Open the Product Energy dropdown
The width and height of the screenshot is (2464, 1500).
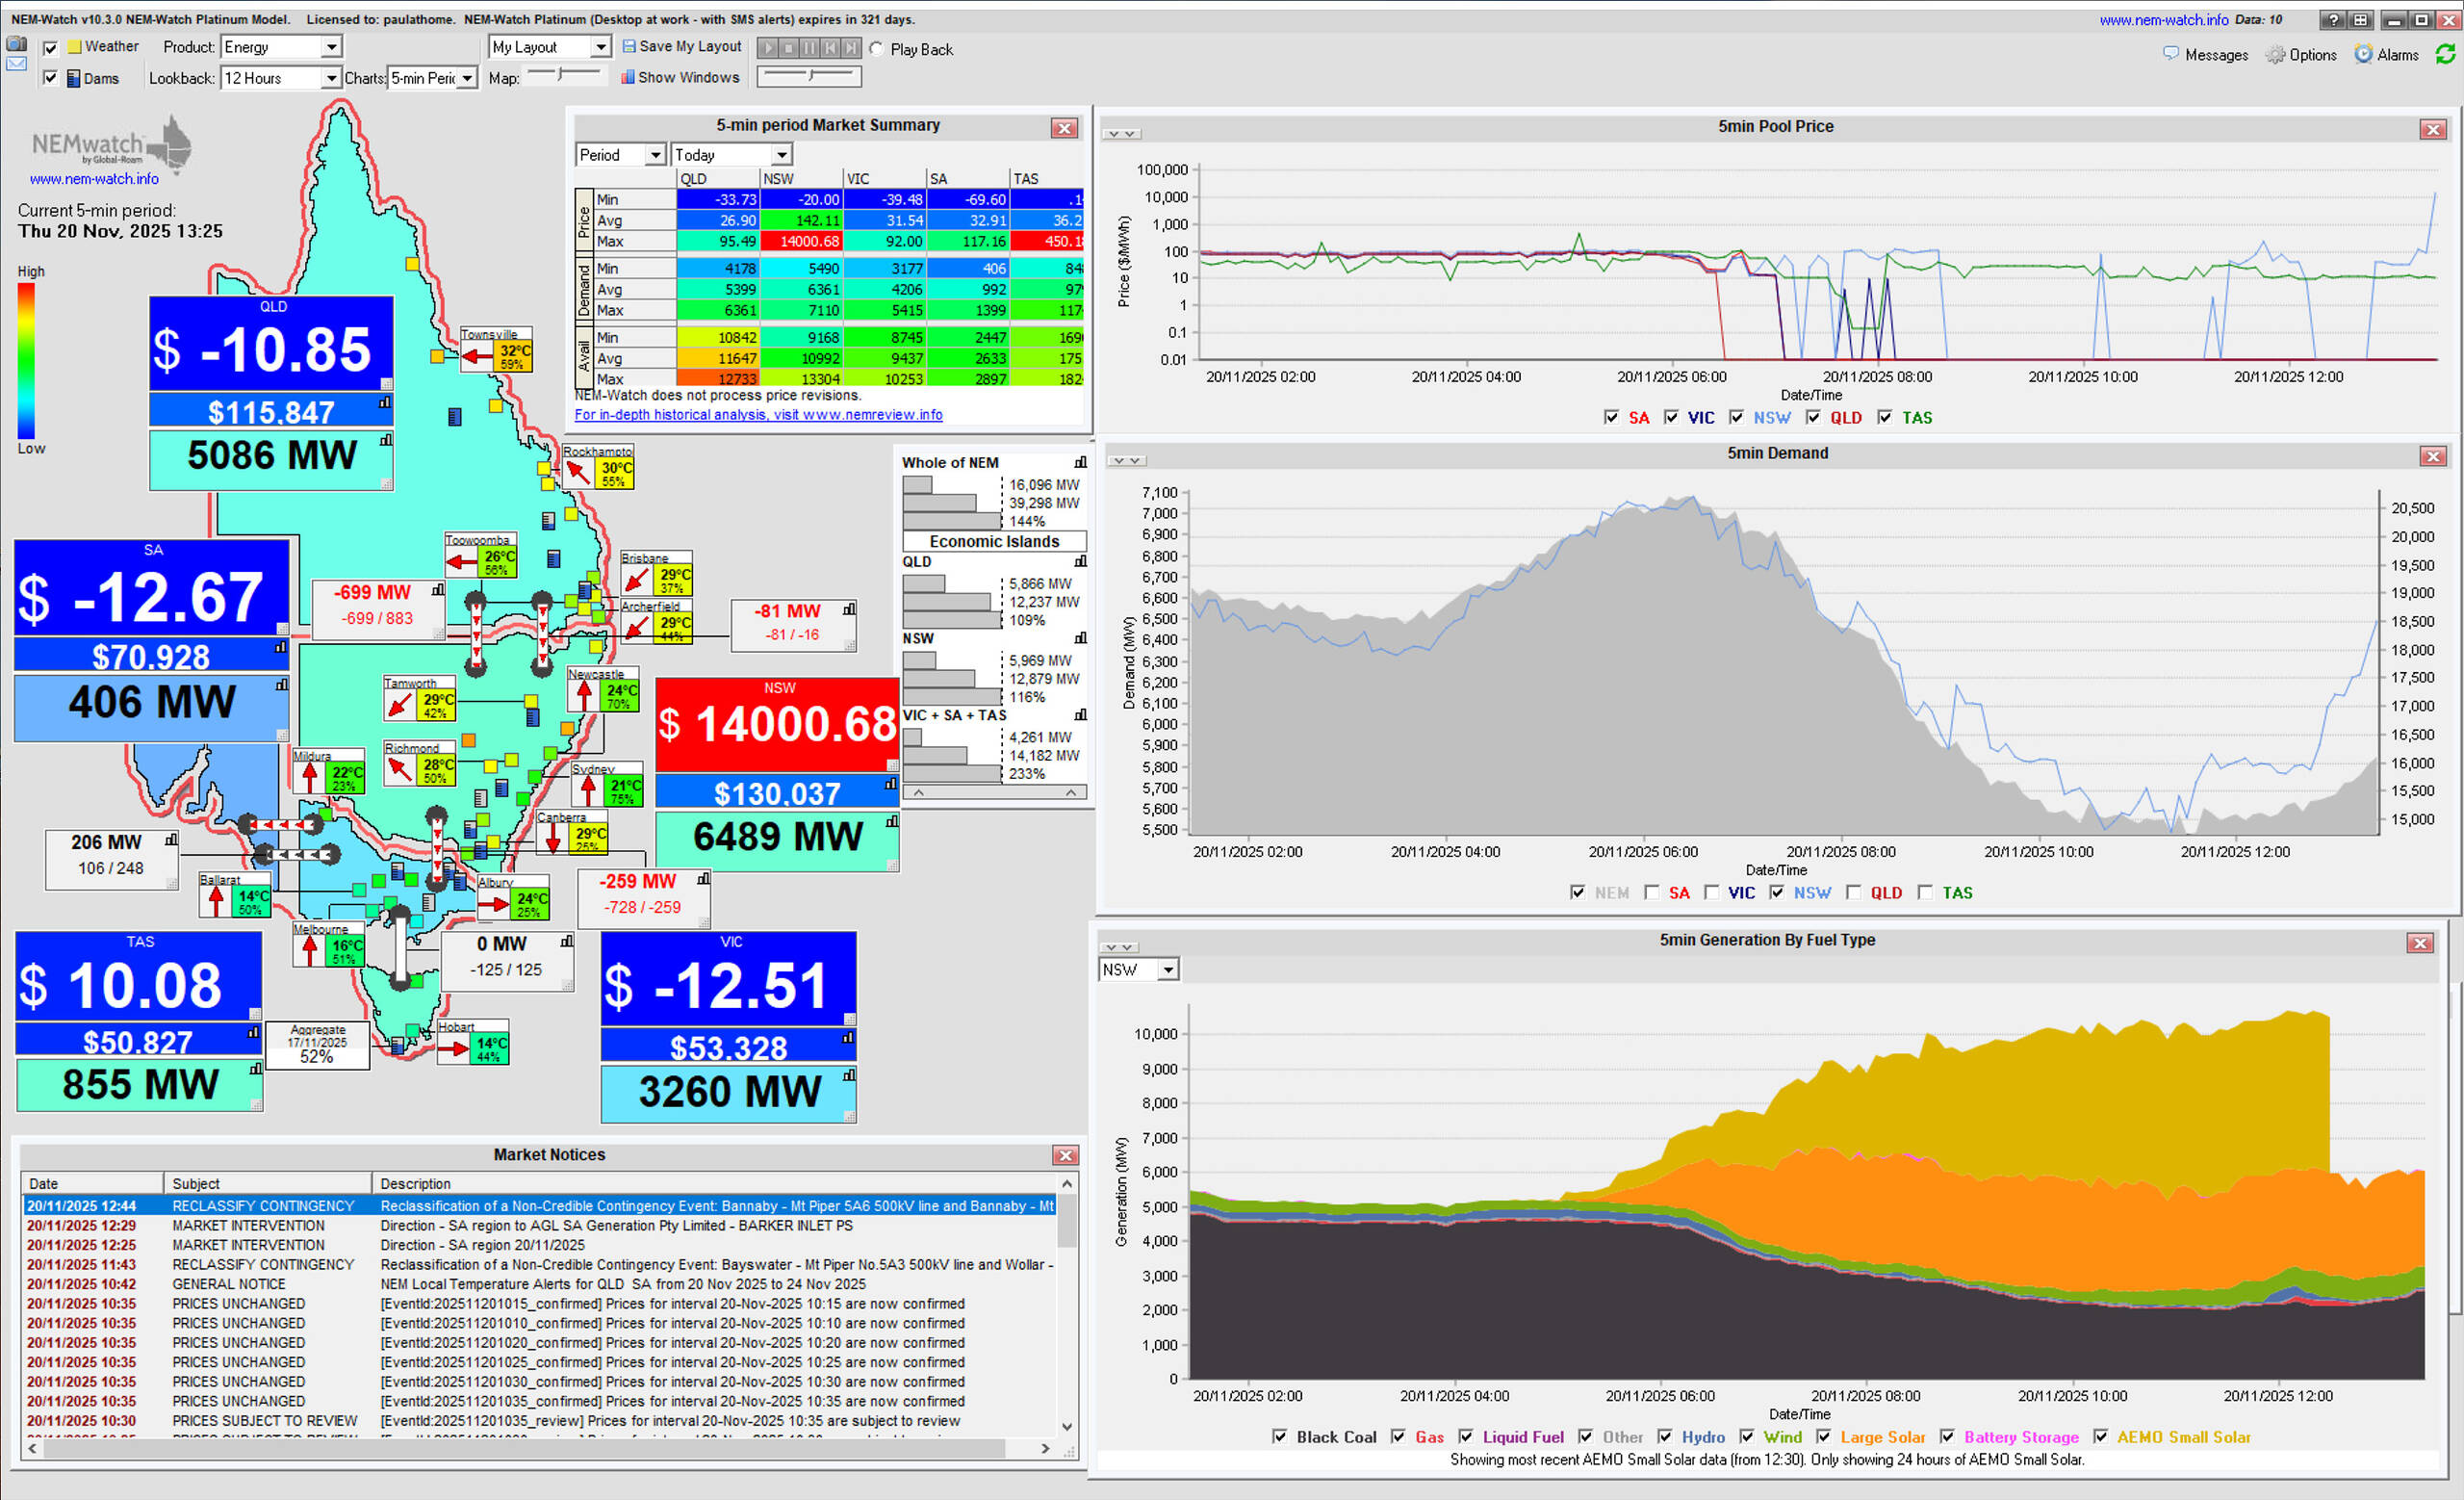(331, 47)
